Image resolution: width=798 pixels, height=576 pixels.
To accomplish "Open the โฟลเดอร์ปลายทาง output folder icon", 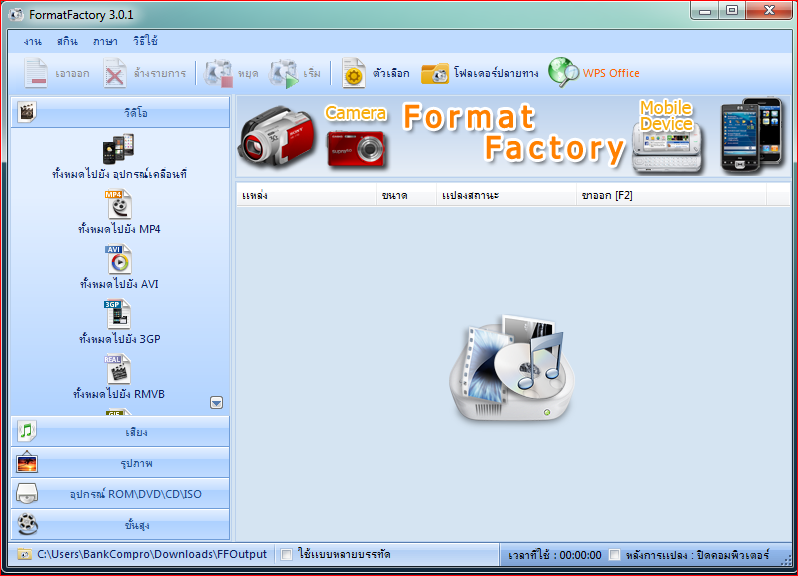I will pyautogui.click(x=435, y=74).
